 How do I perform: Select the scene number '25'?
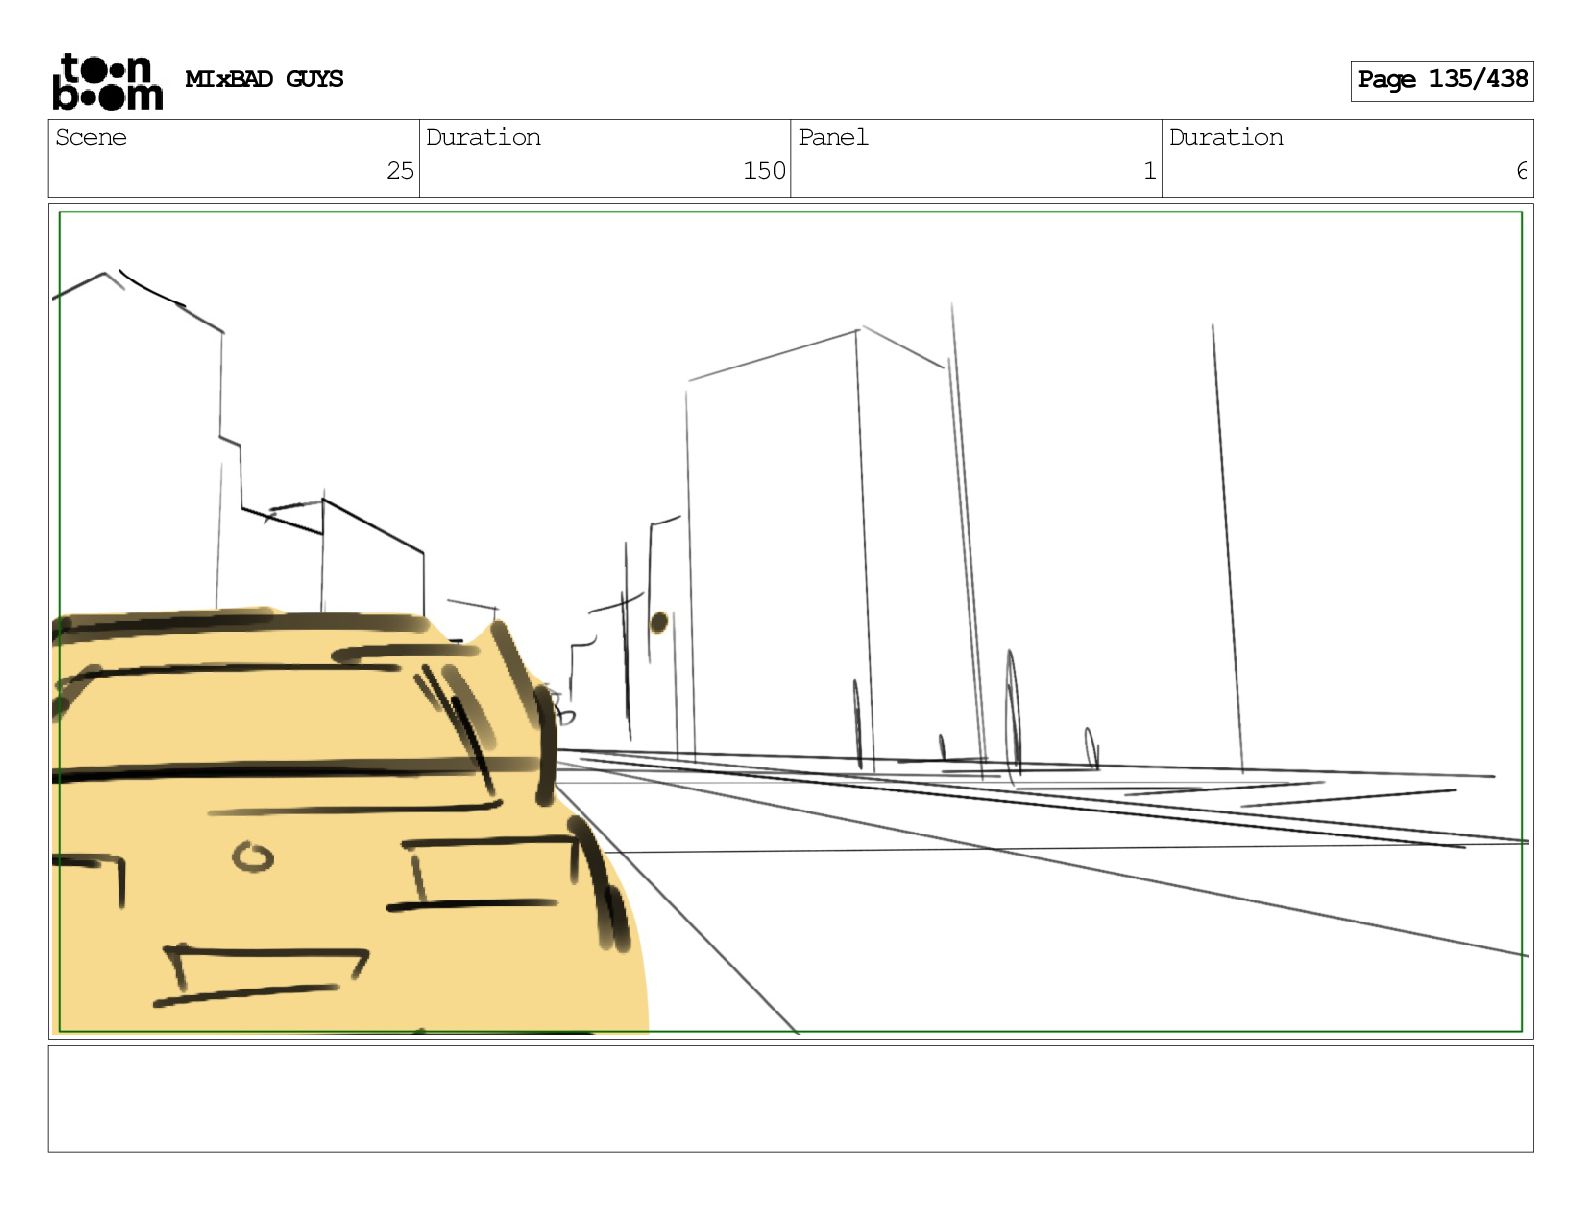coord(400,171)
